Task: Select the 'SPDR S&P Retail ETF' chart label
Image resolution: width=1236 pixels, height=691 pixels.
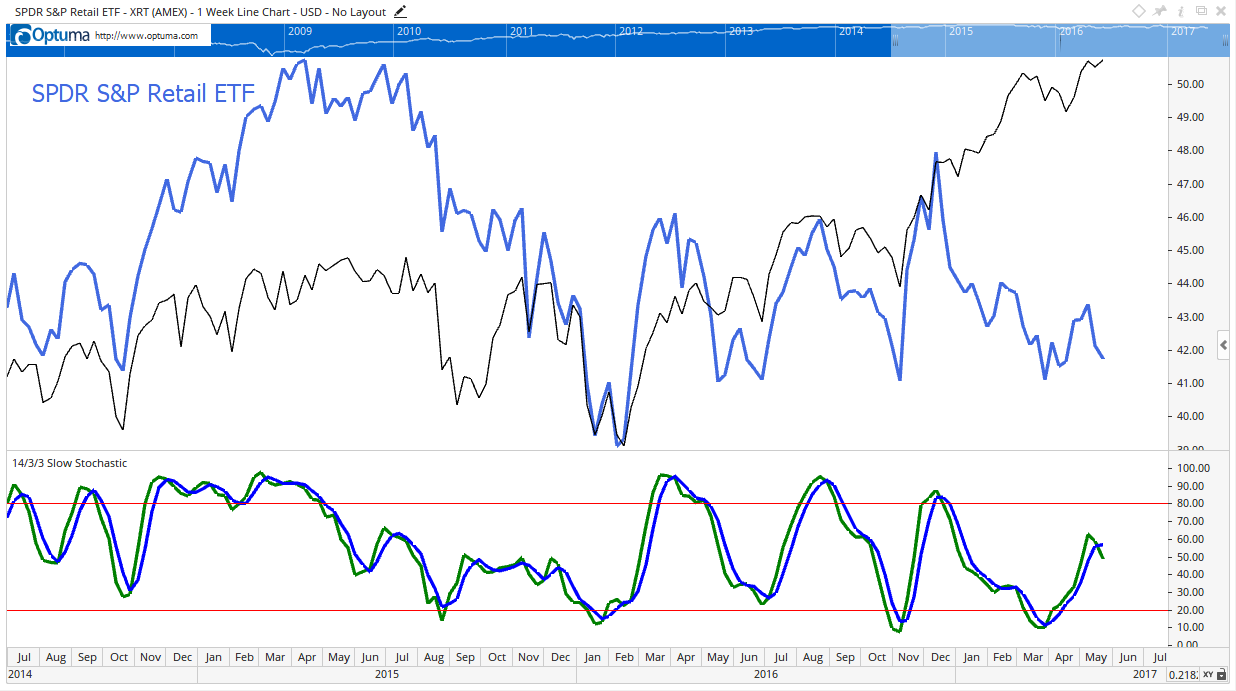Action: click(x=143, y=93)
